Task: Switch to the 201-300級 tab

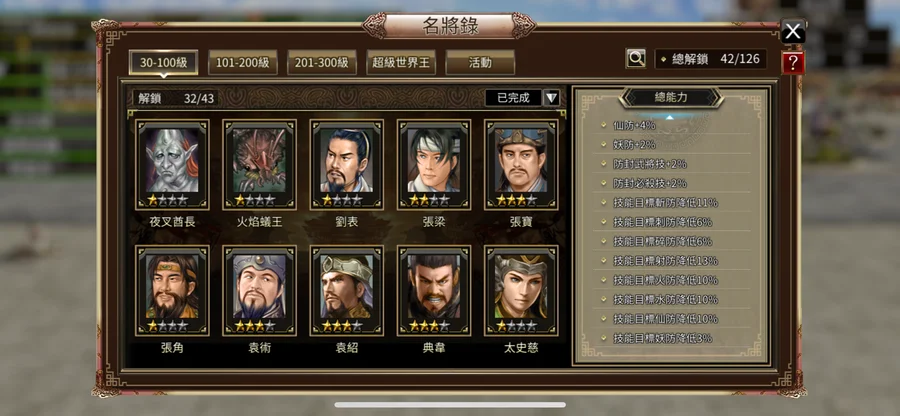Action: pos(322,63)
